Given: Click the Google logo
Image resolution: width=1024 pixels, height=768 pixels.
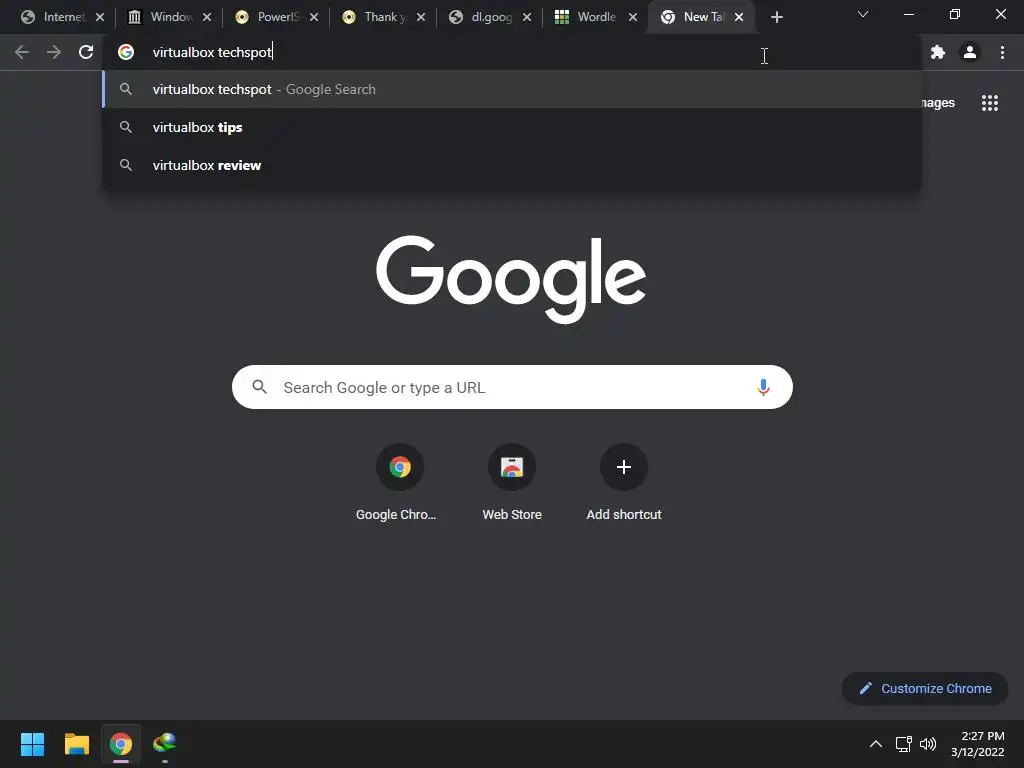Looking at the screenshot, I should 511,279.
